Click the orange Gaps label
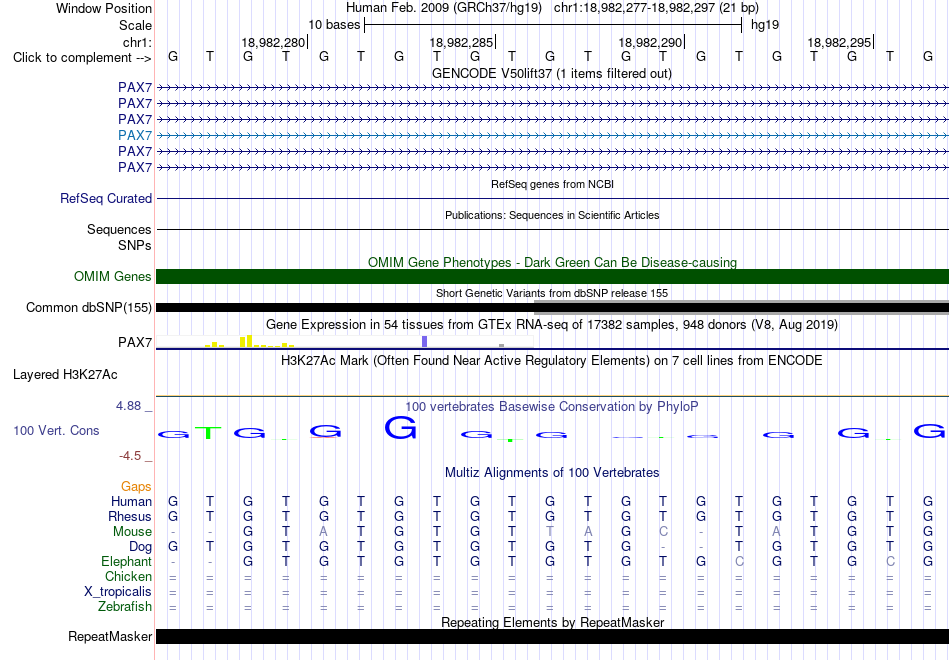950x660 pixels. click(x=136, y=487)
